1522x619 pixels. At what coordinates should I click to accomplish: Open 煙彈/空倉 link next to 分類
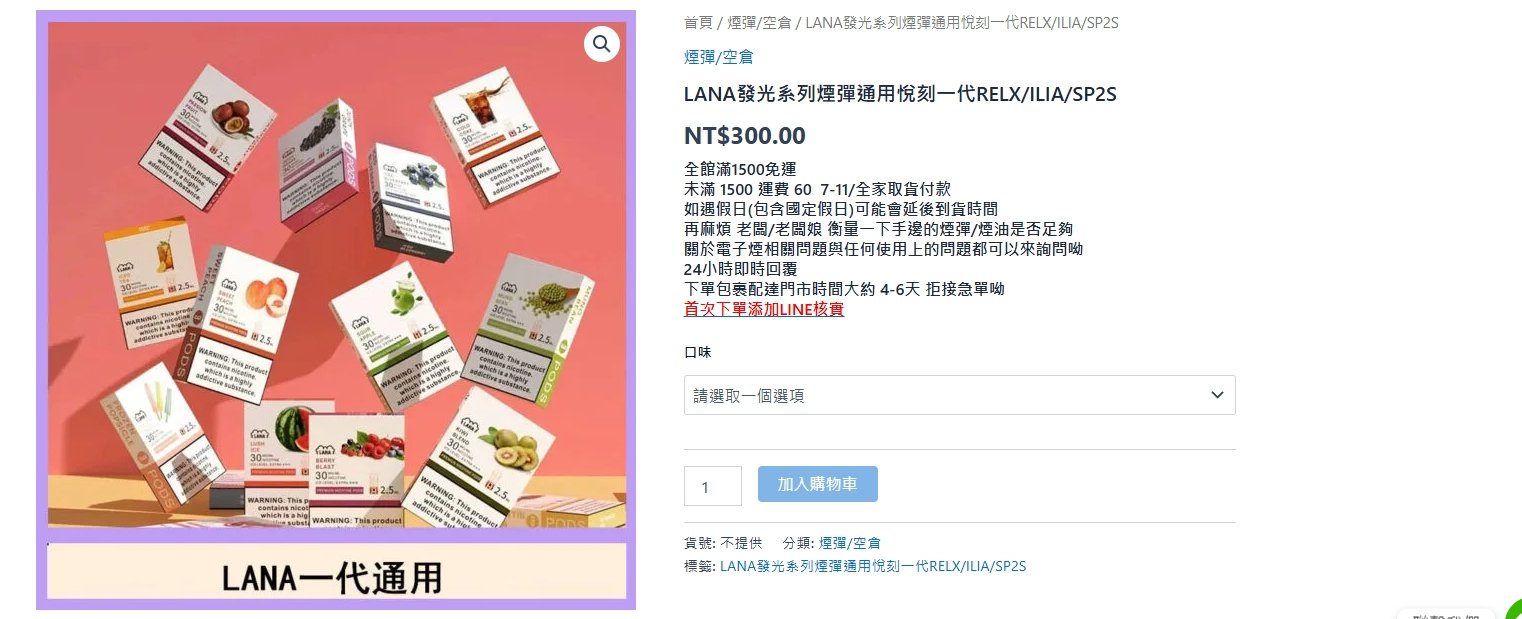[850, 543]
